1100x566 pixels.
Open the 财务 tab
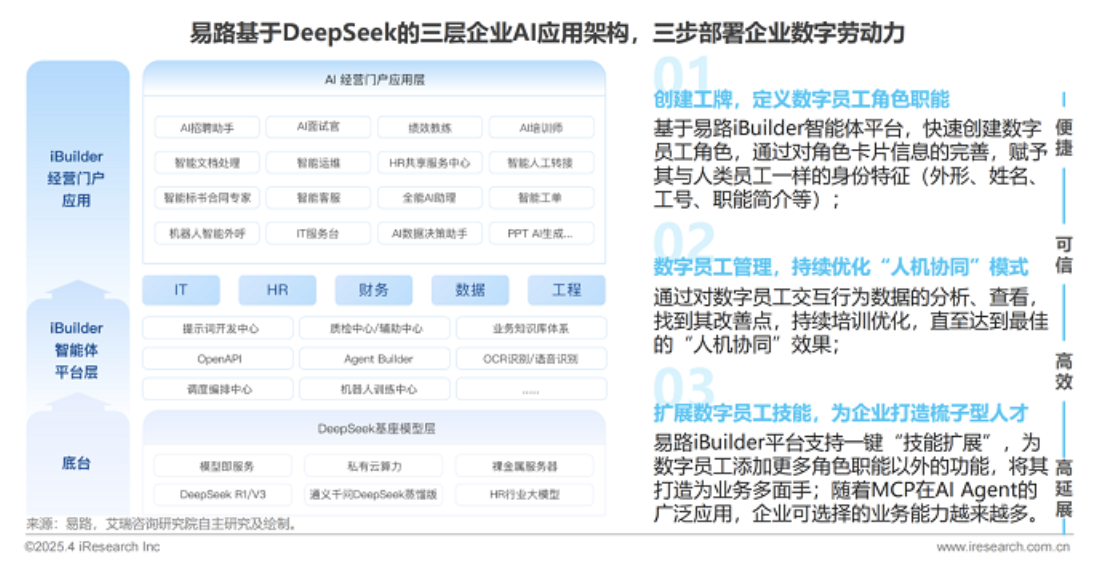(374, 290)
